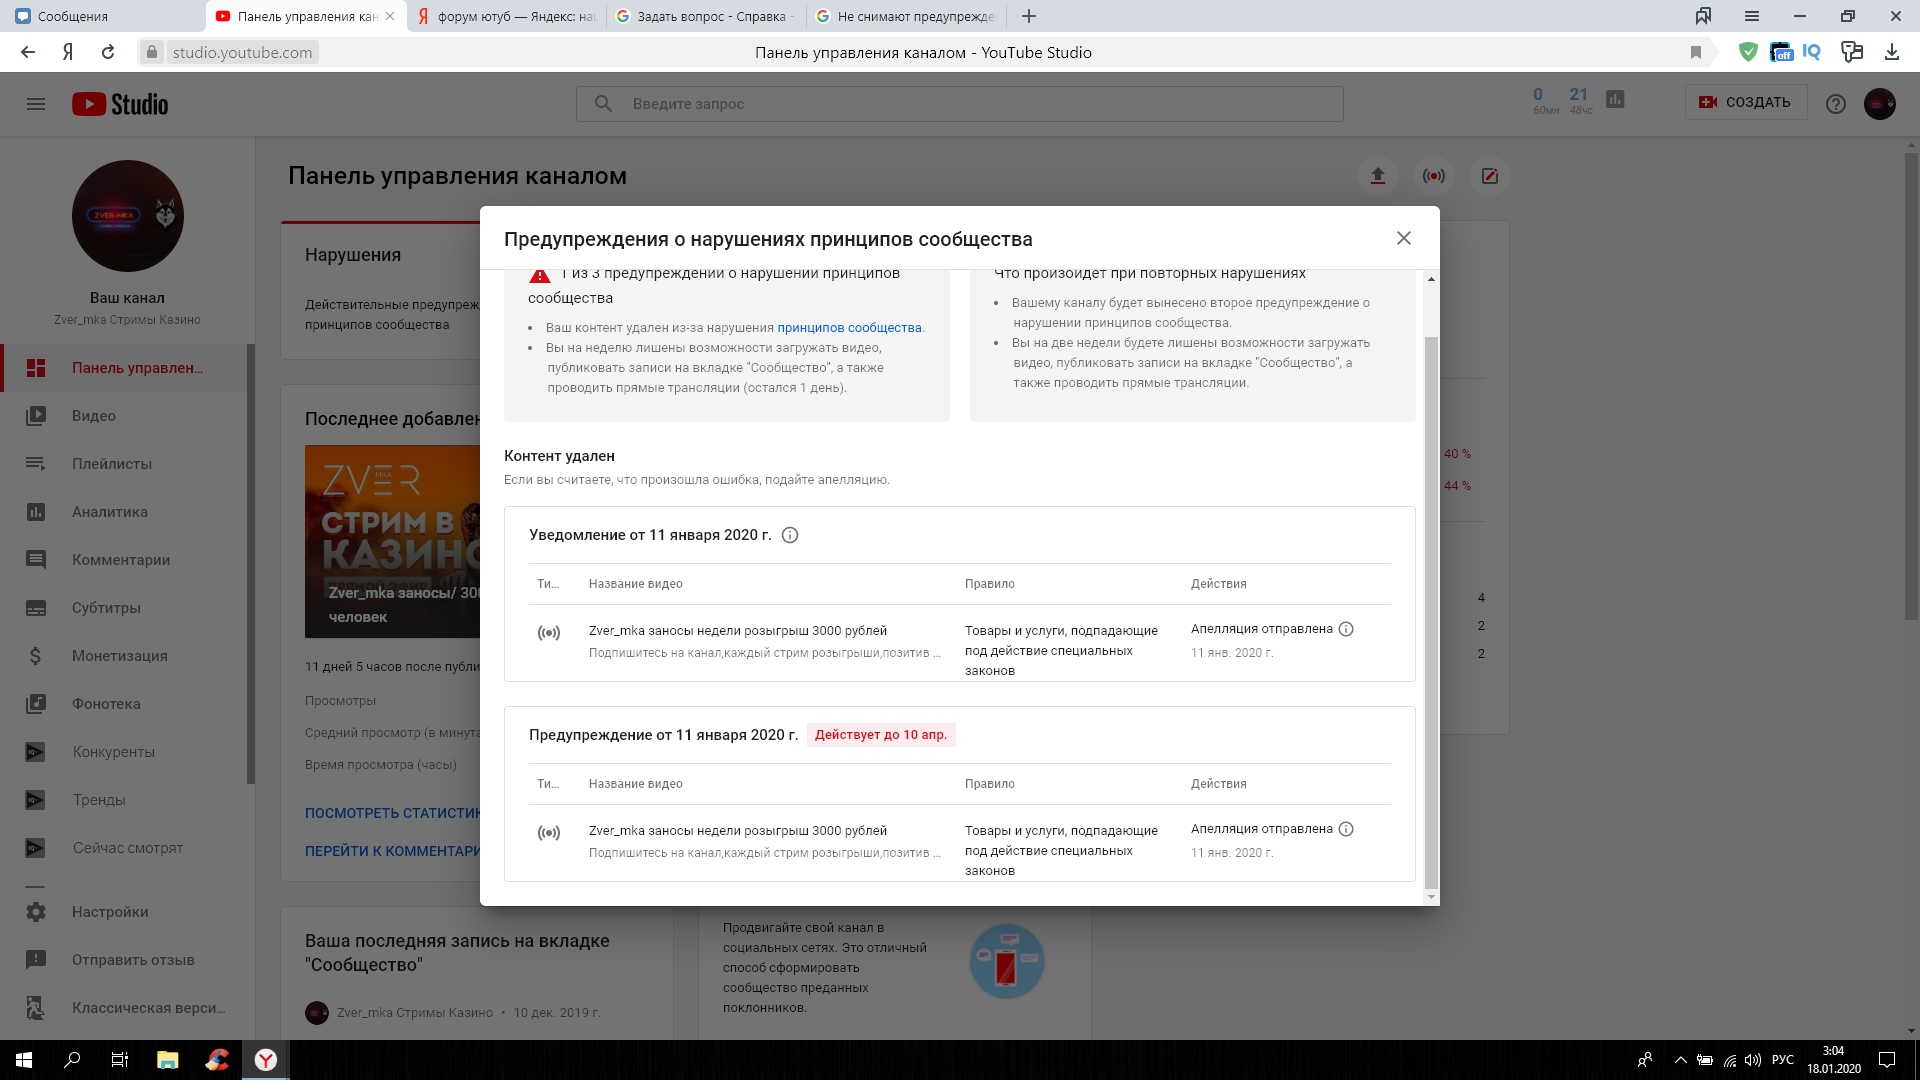The width and height of the screenshot is (1920, 1080).
Task: Click the info icon next to Уведомление от 11 января
Action: (789, 535)
